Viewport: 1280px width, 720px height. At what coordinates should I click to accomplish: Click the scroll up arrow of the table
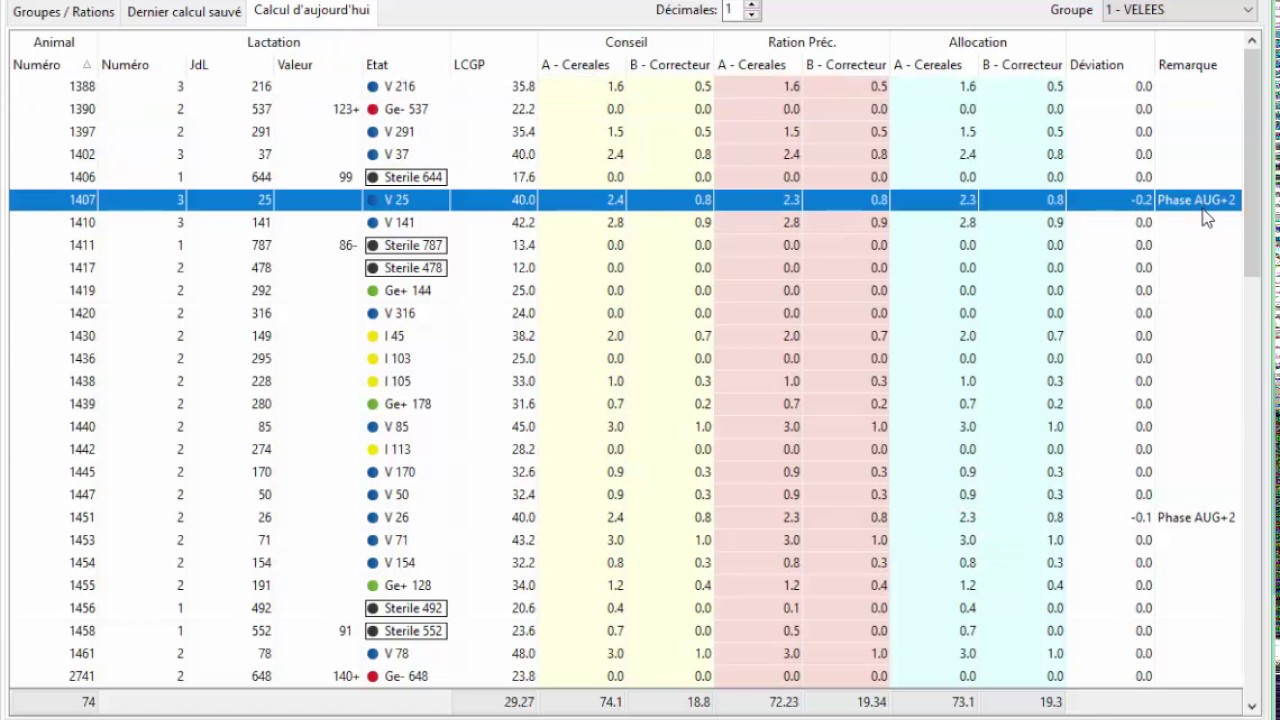click(x=1252, y=41)
